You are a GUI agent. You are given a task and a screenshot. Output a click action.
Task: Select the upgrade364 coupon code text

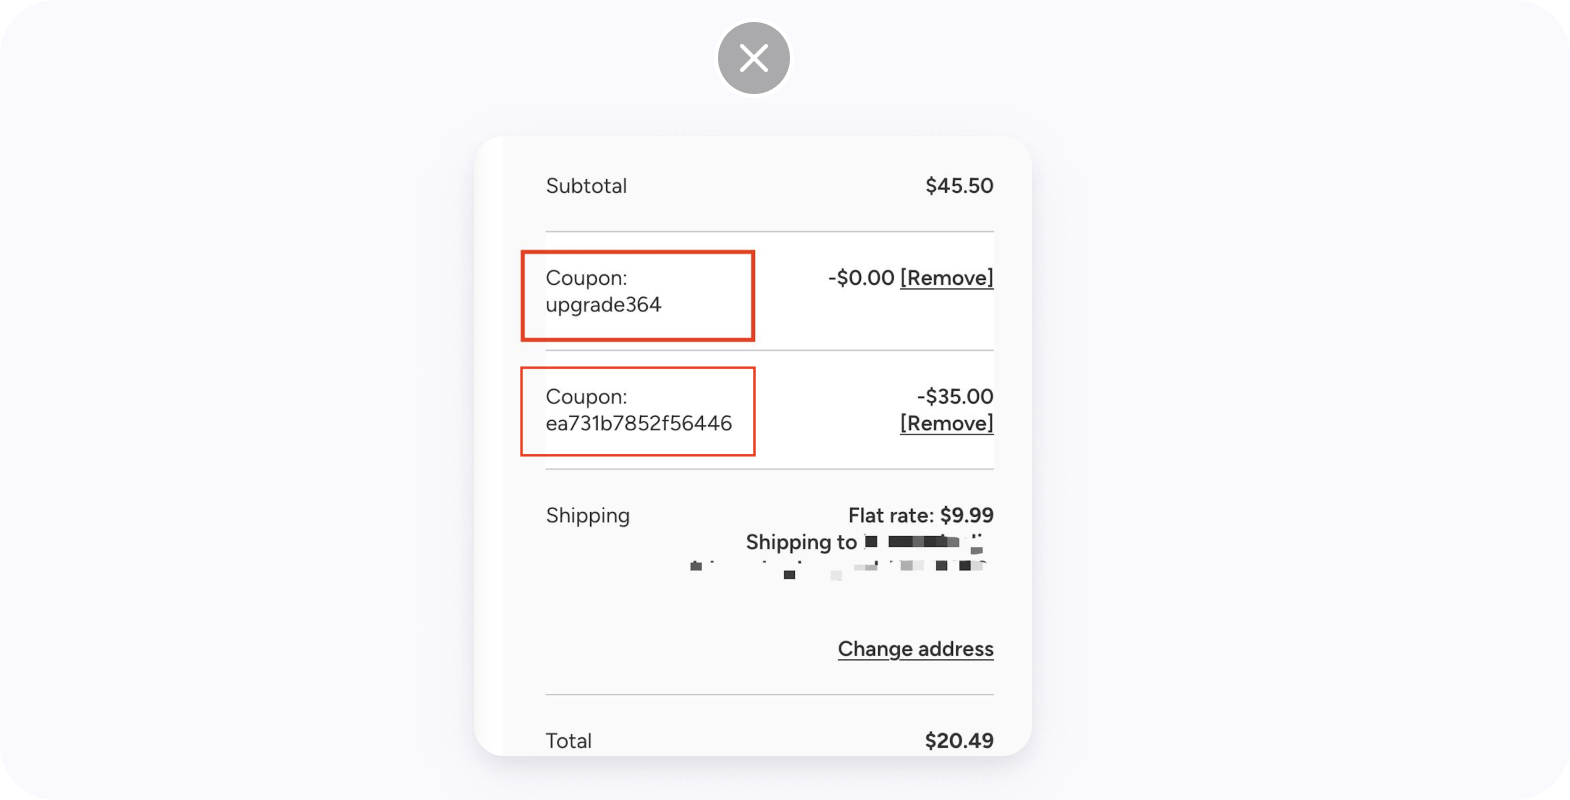603,305
